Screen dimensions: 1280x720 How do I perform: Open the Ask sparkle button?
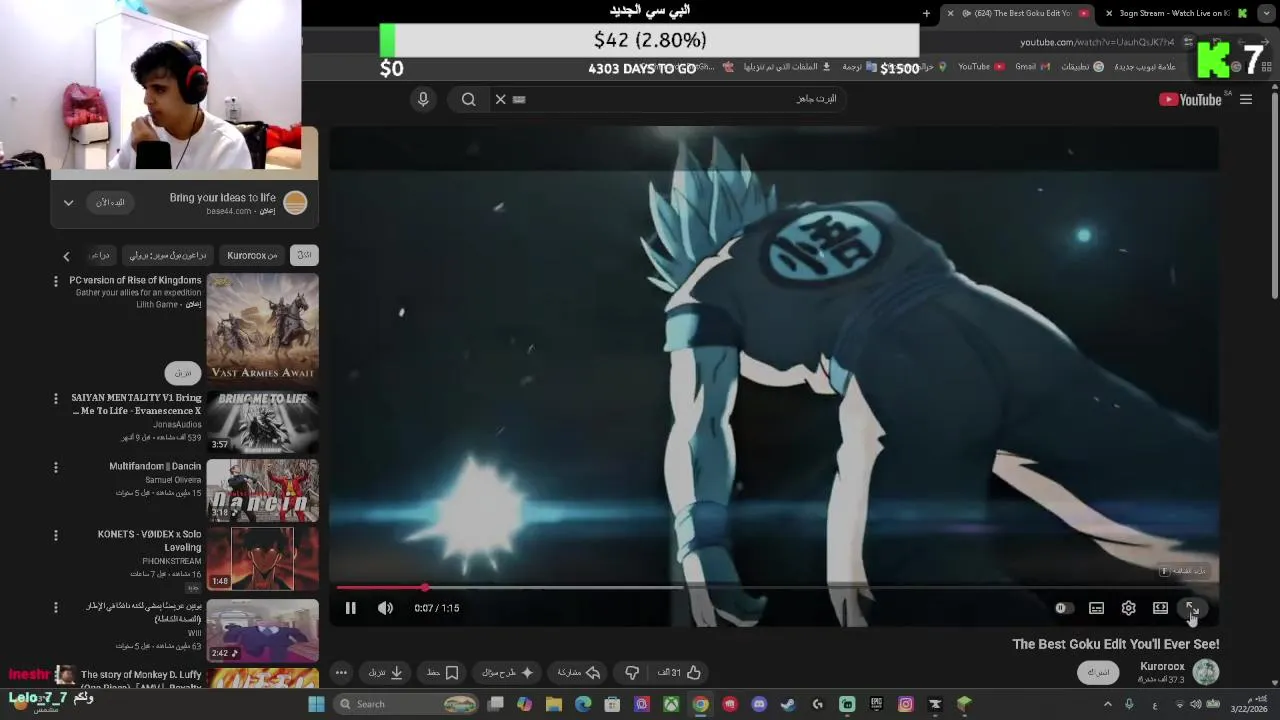(x=508, y=673)
